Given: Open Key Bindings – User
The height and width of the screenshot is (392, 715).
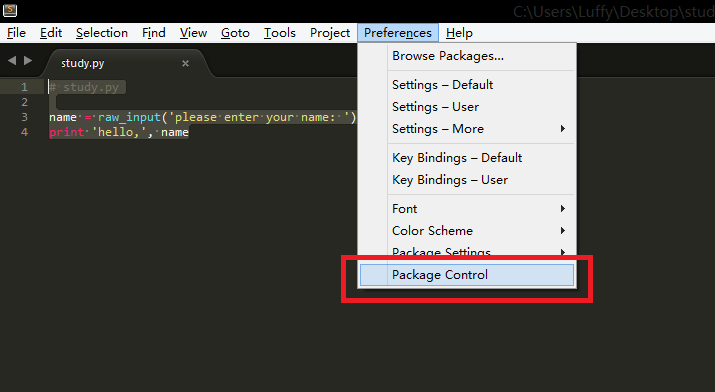Looking at the screenshot, I should [x=466, y=180].
